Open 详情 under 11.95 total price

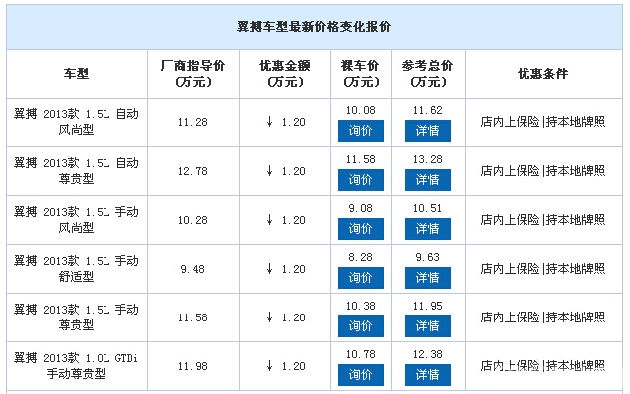click(x=428, y=326)
